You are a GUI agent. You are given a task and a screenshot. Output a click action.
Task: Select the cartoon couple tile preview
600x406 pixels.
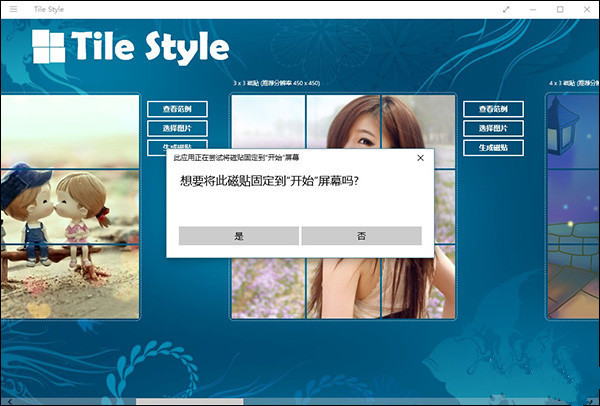point(70,207)
